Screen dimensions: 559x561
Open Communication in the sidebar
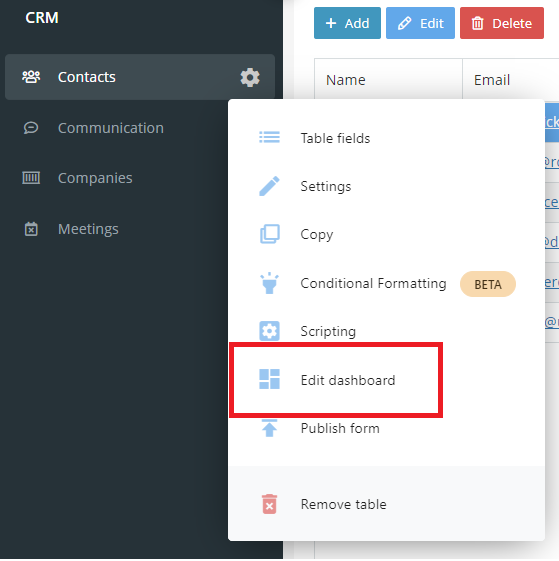coord(111,128)
